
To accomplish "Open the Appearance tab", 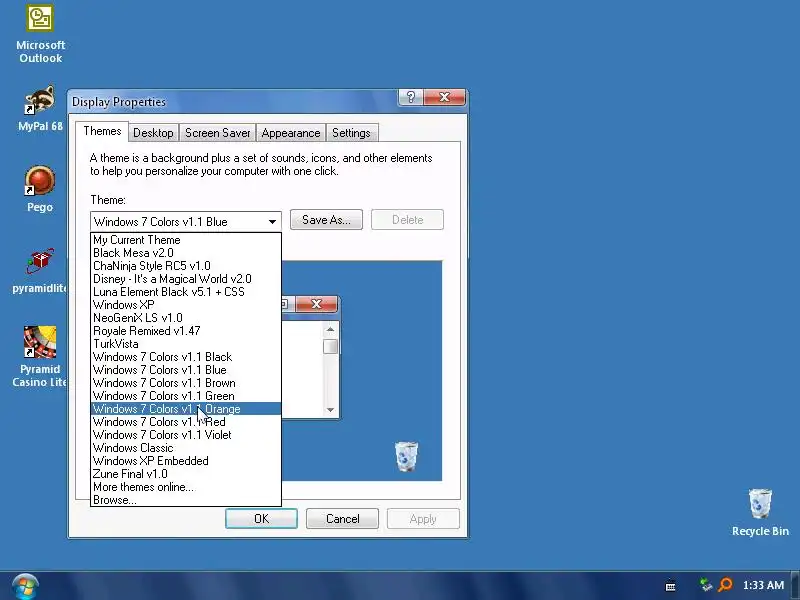I will tap(291, 133).
